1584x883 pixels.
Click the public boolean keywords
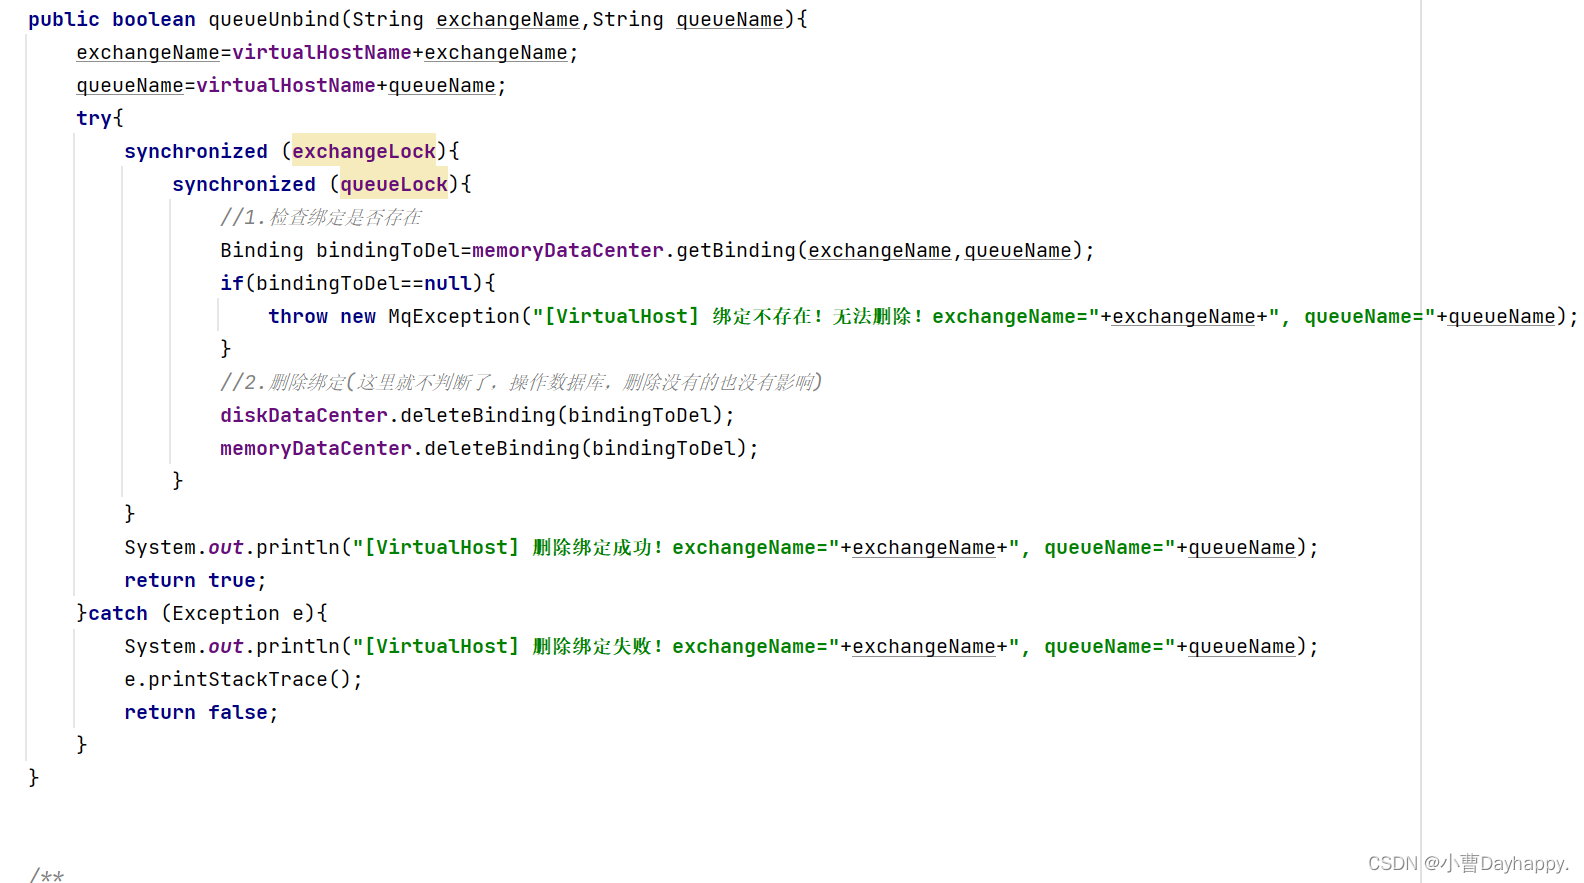point(112,19)
